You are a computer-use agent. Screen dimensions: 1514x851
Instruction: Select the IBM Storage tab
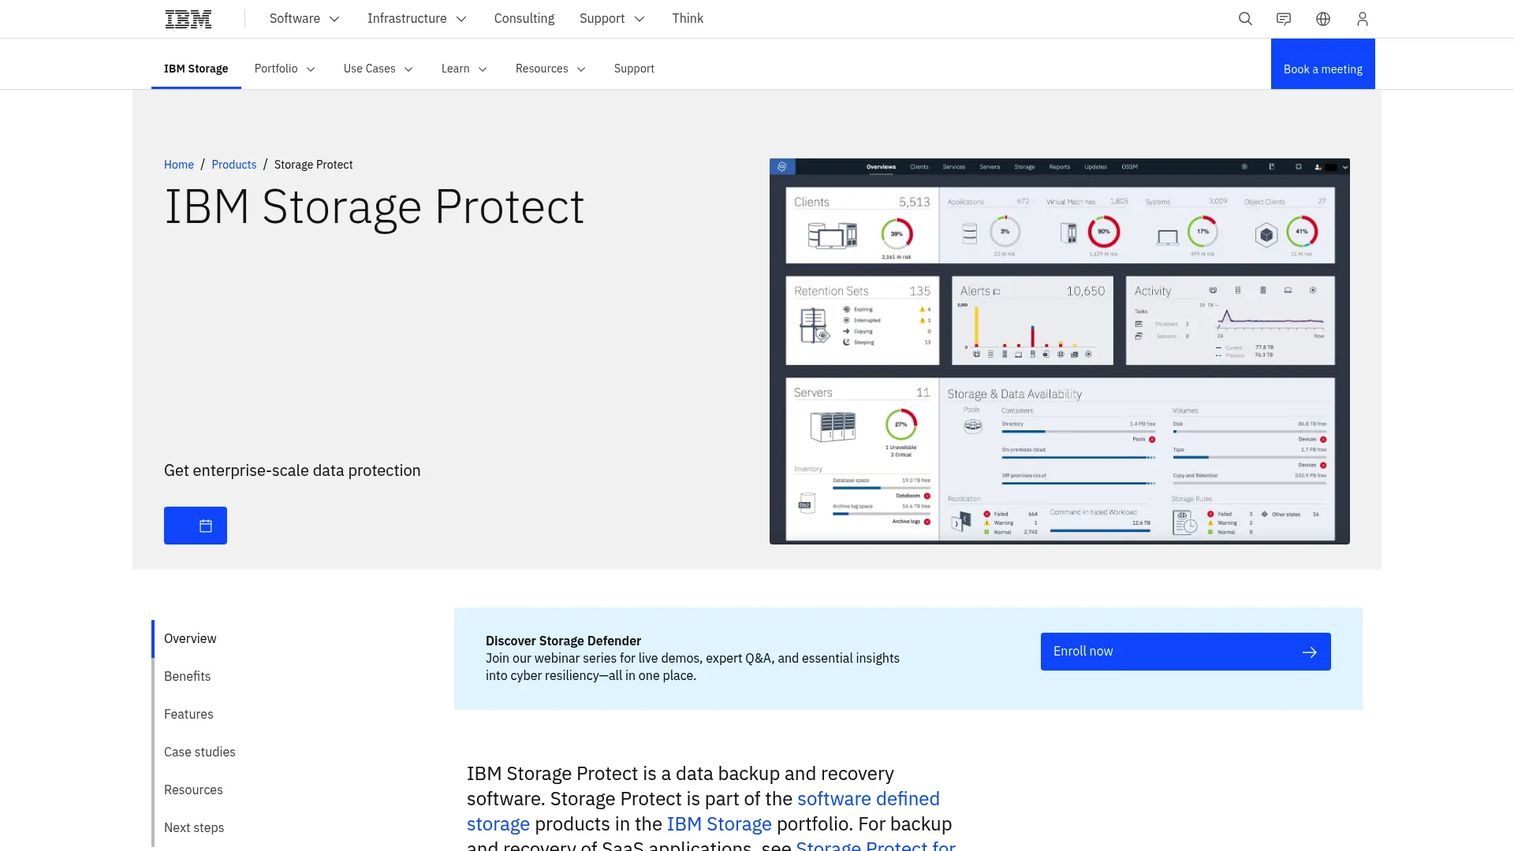196,69
